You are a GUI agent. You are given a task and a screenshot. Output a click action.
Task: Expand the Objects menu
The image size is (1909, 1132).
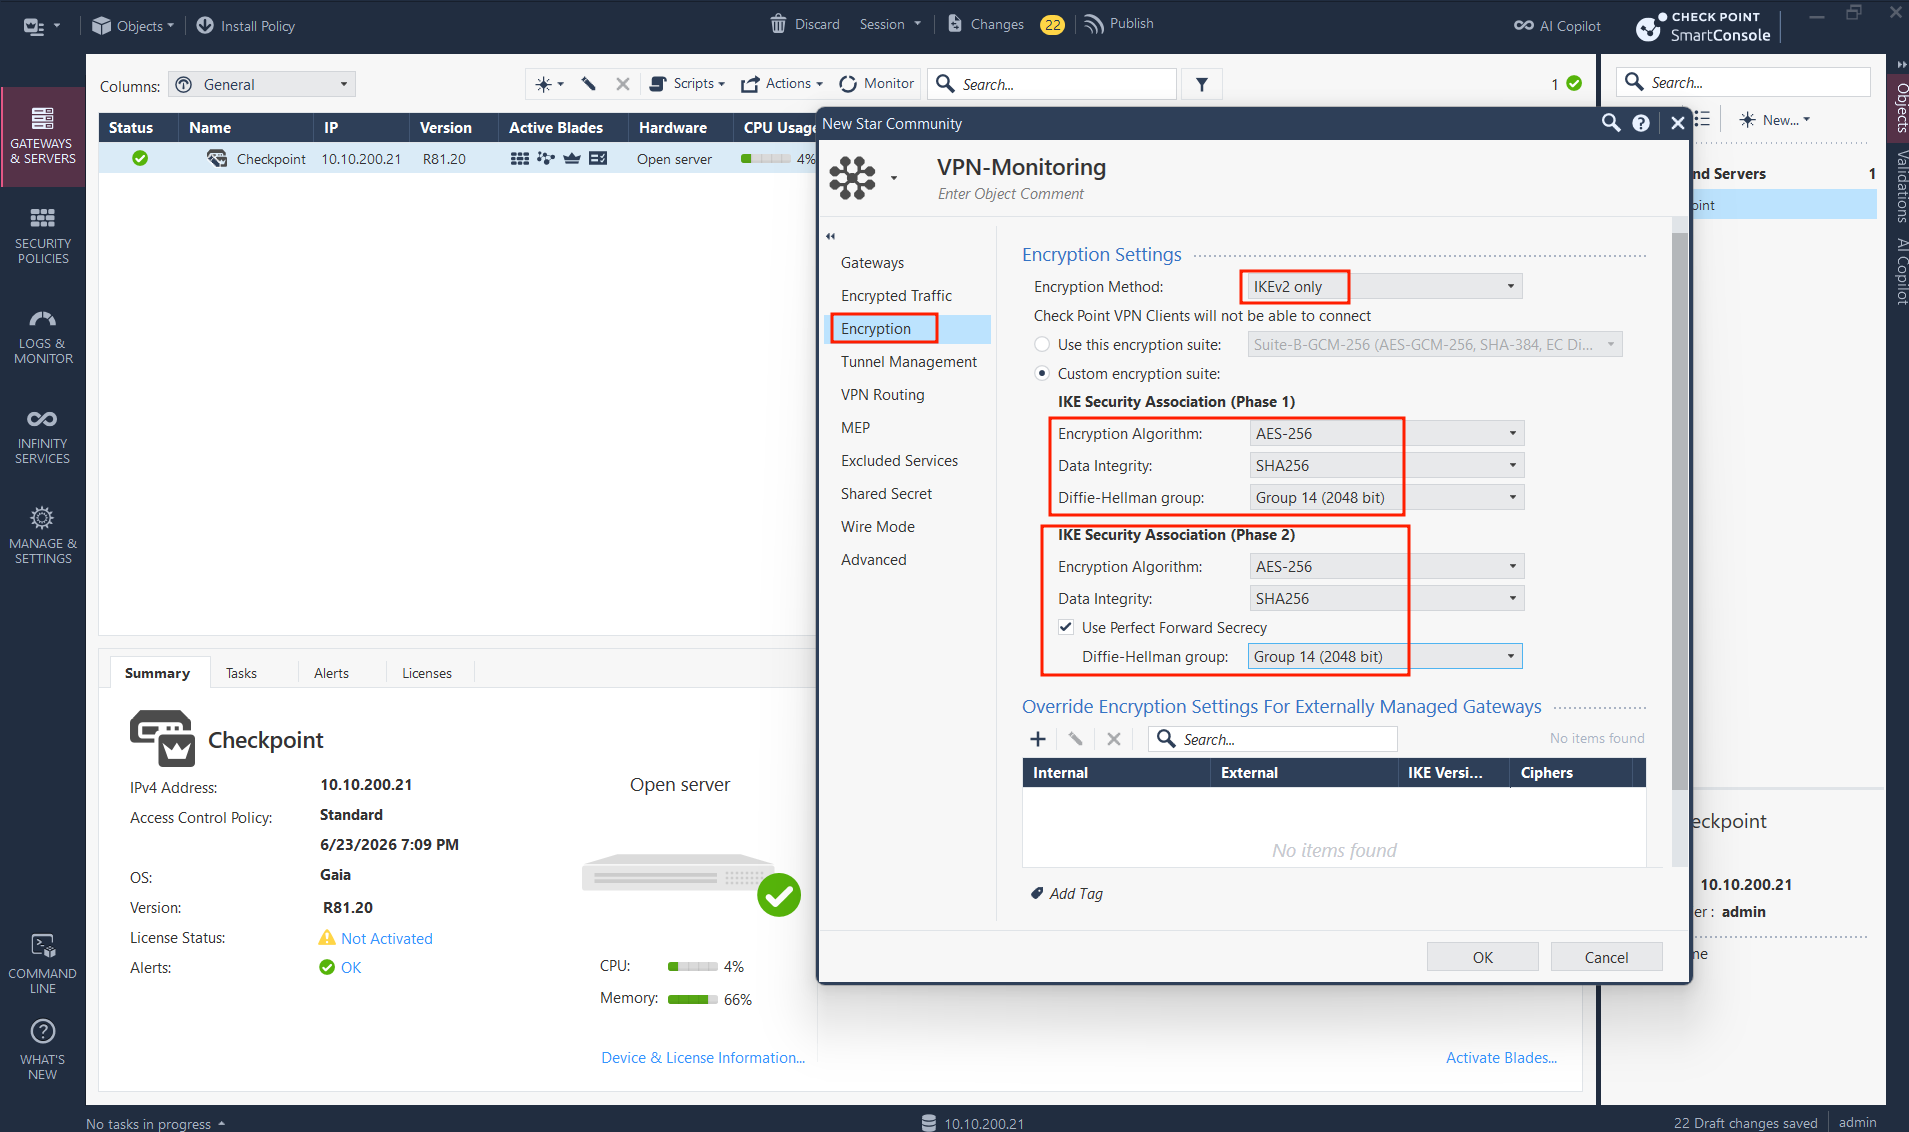[x=133, y=26]
